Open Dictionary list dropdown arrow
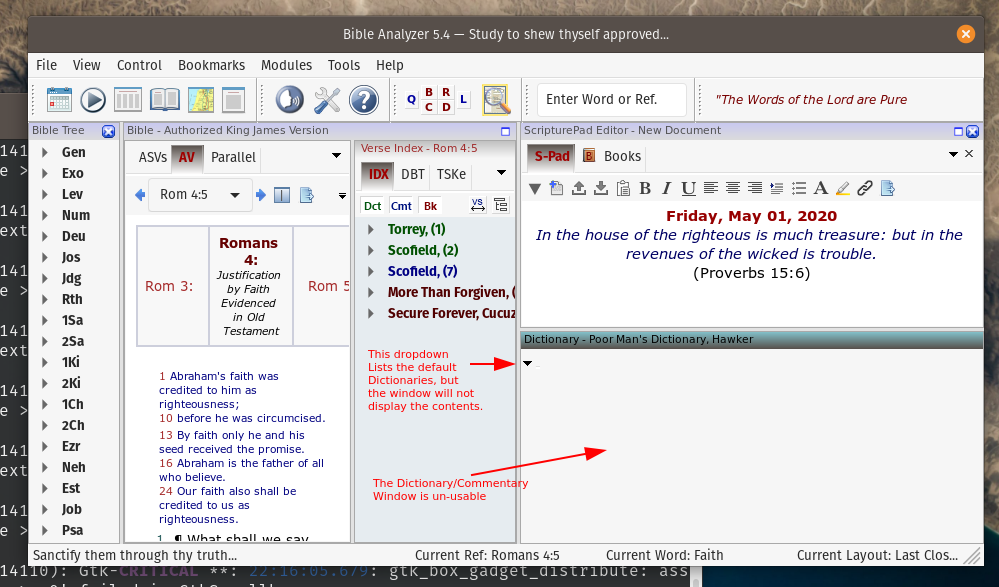999x587 pixels. pos(528,363)
